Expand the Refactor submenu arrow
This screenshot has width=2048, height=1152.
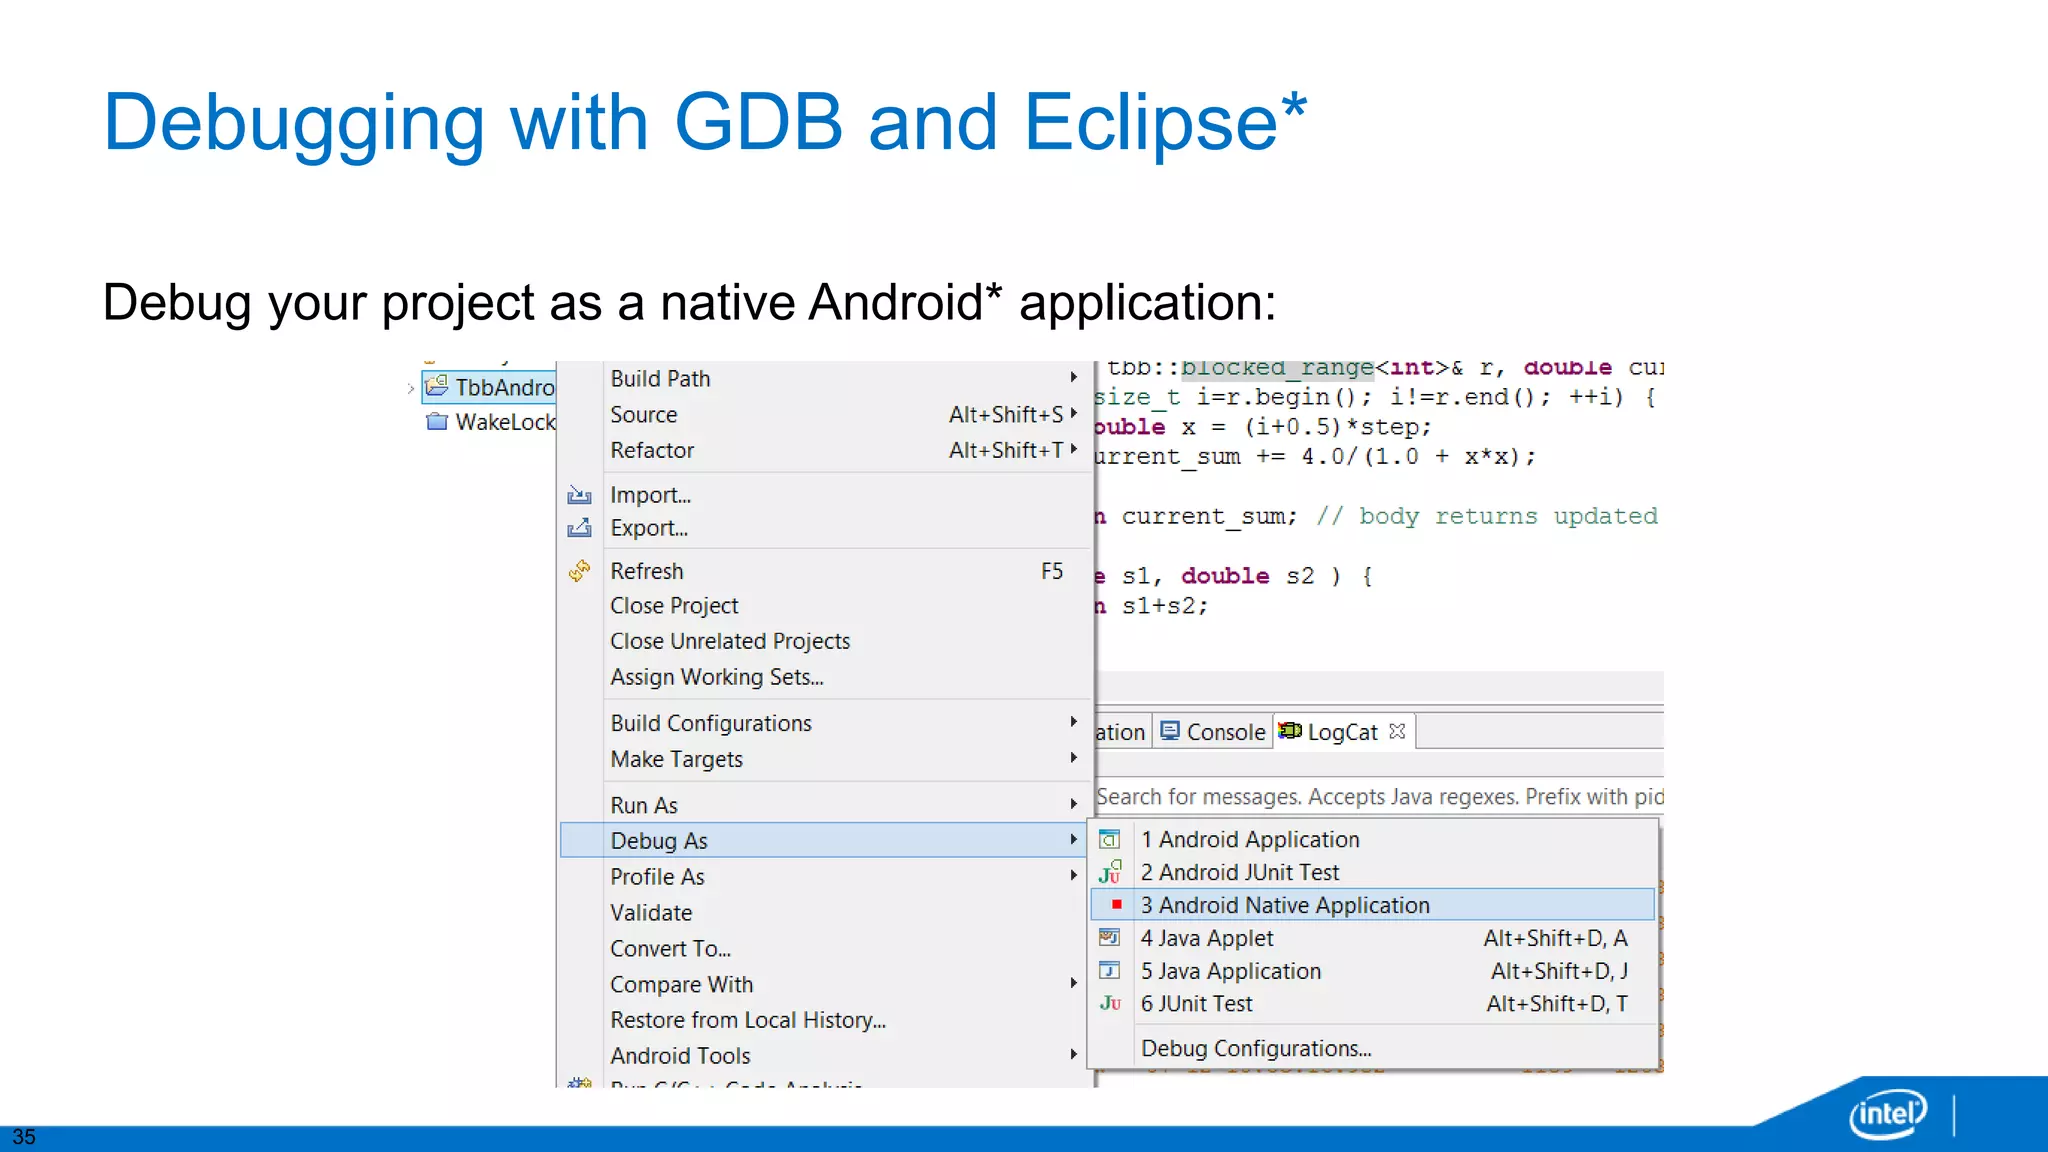[1073, 449]
